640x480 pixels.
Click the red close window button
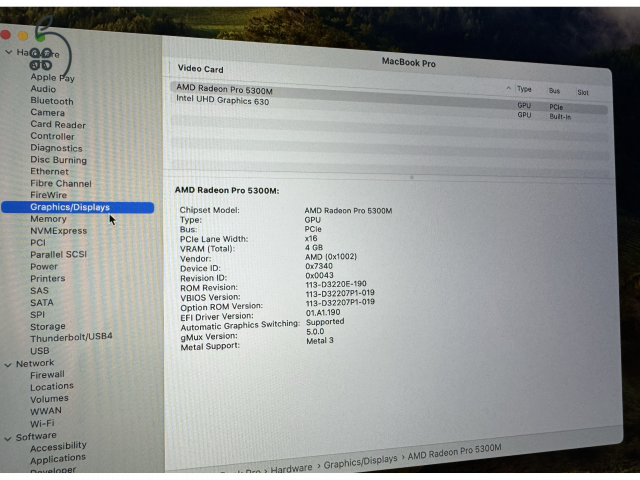5,35
